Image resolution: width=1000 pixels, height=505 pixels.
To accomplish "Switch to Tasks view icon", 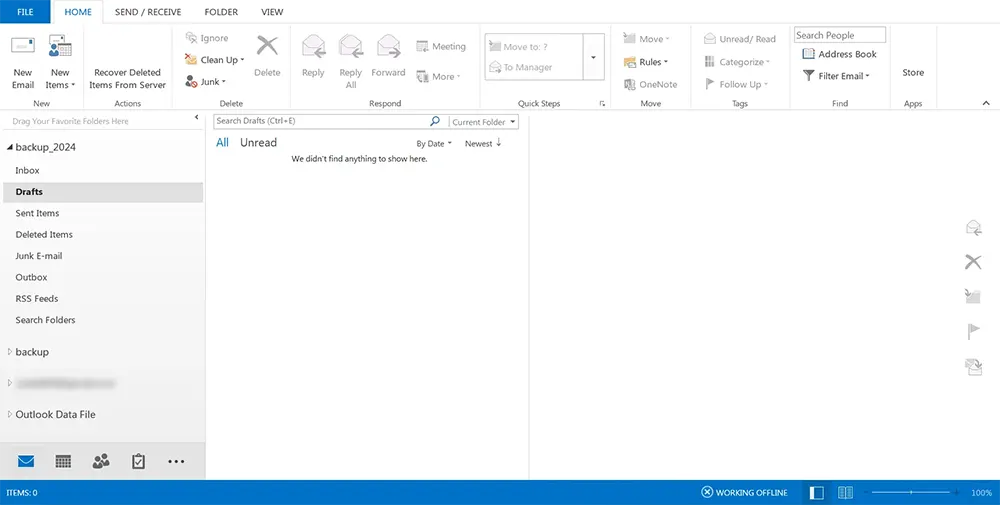I will [x=138, y=461].
